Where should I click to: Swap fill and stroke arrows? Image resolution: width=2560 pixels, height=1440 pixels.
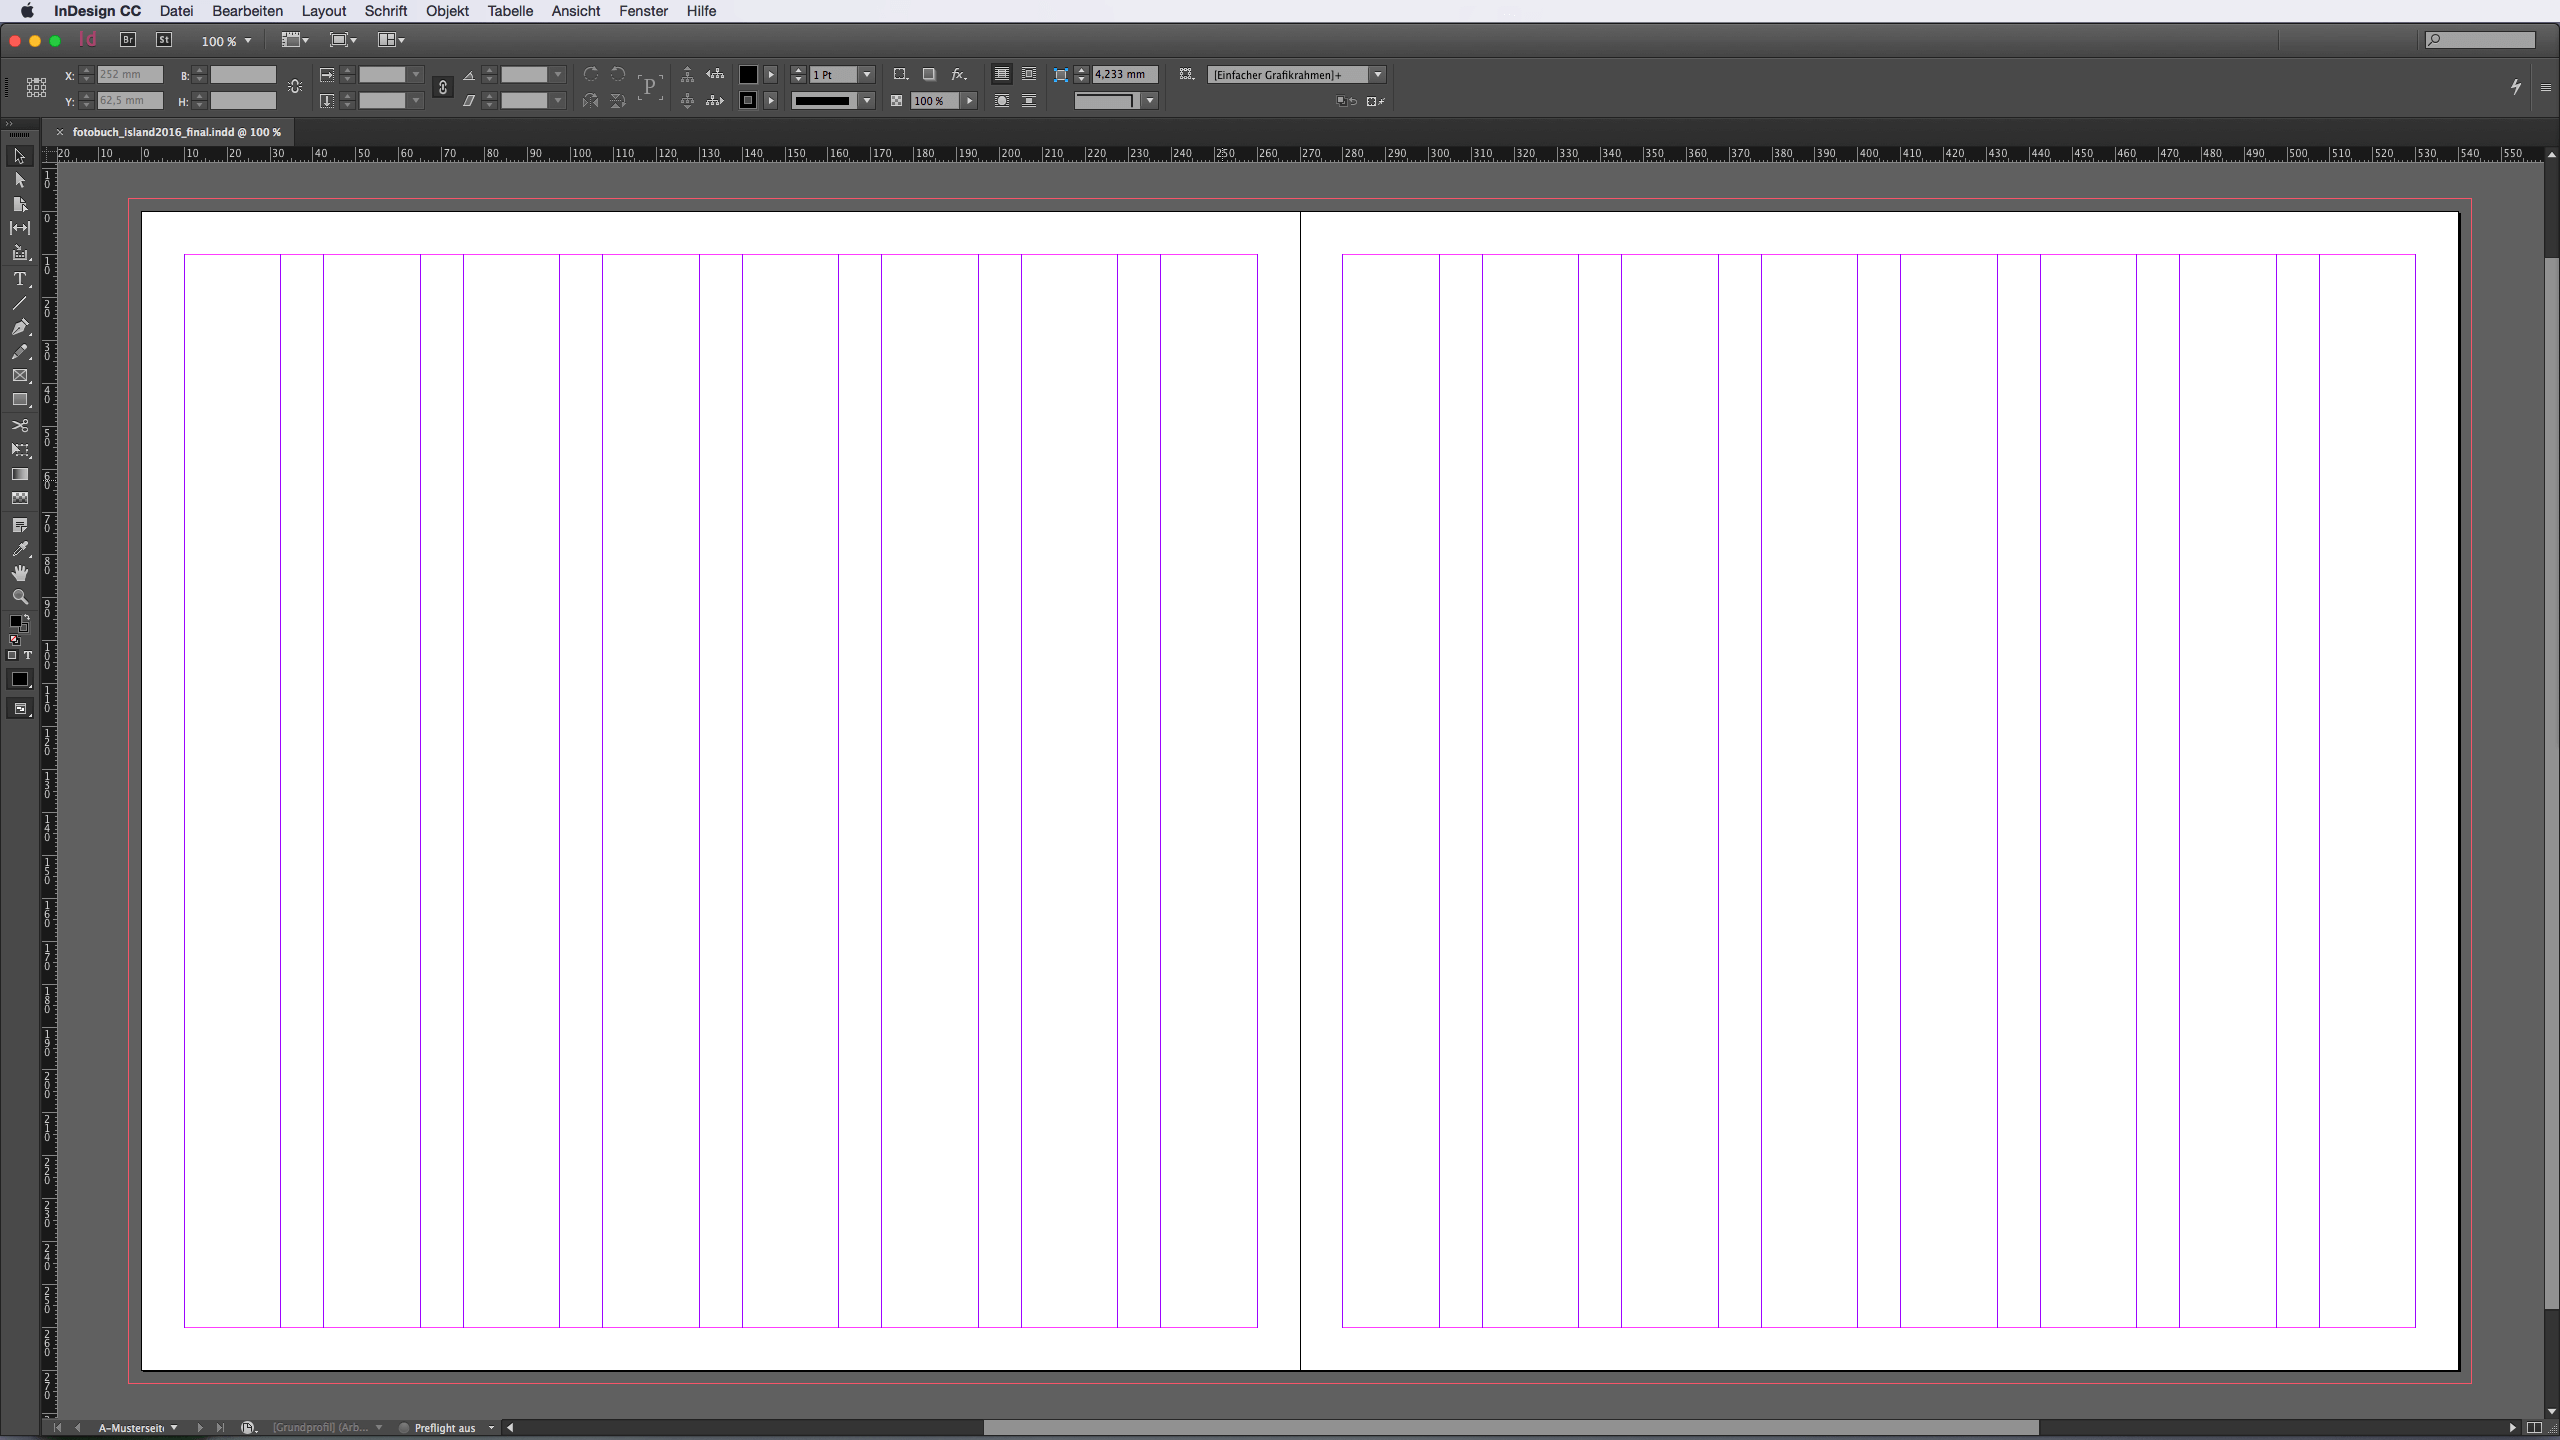[x=27, y=617]
